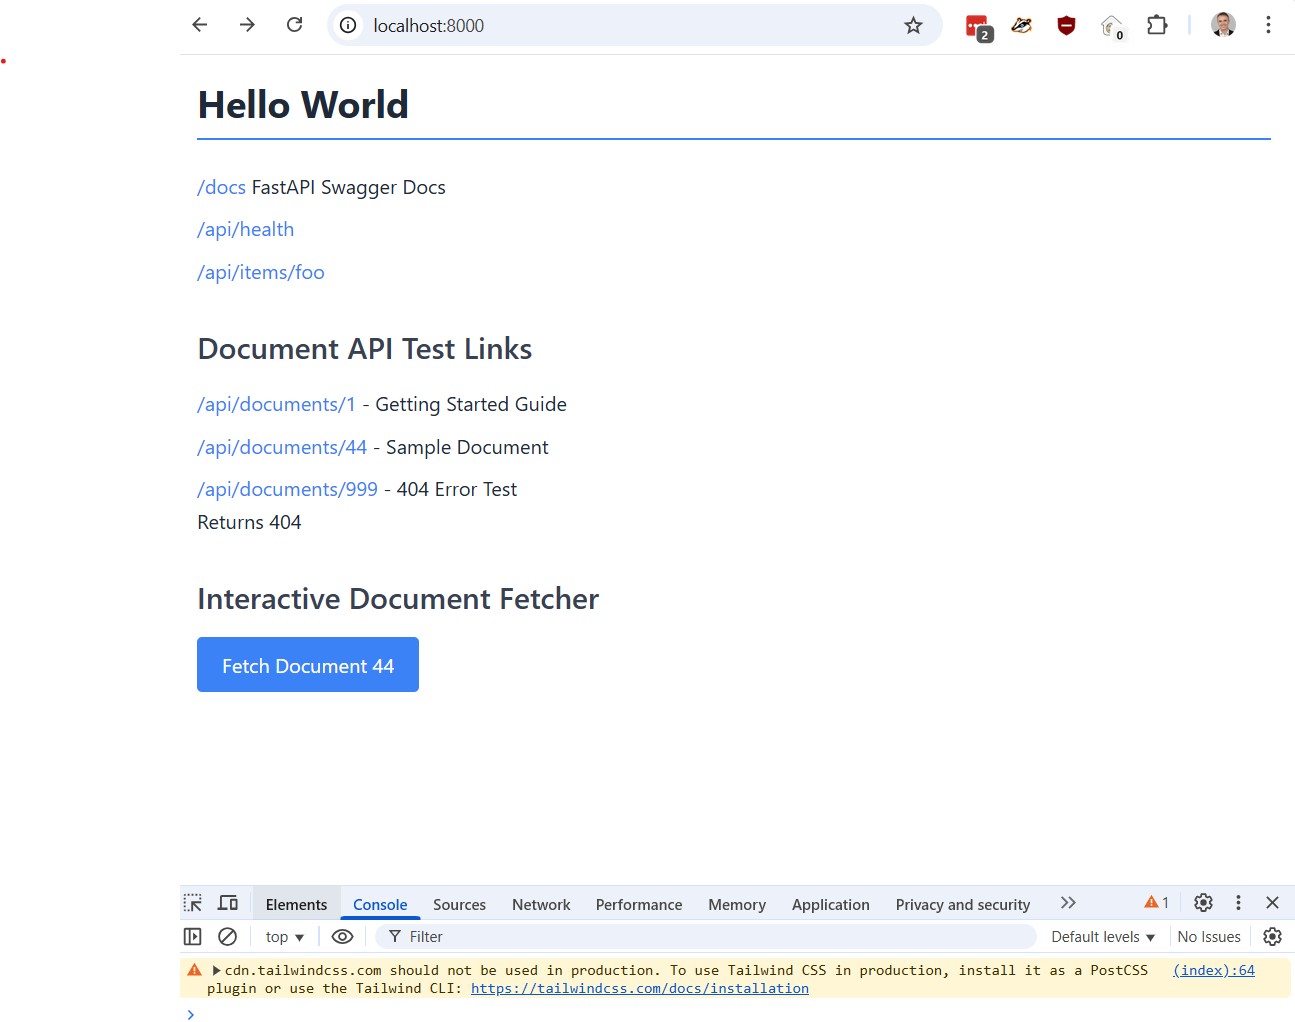Screen dimensions: 1295x1022
Task: Select the Returns 404 text
Action: point(249,522)
